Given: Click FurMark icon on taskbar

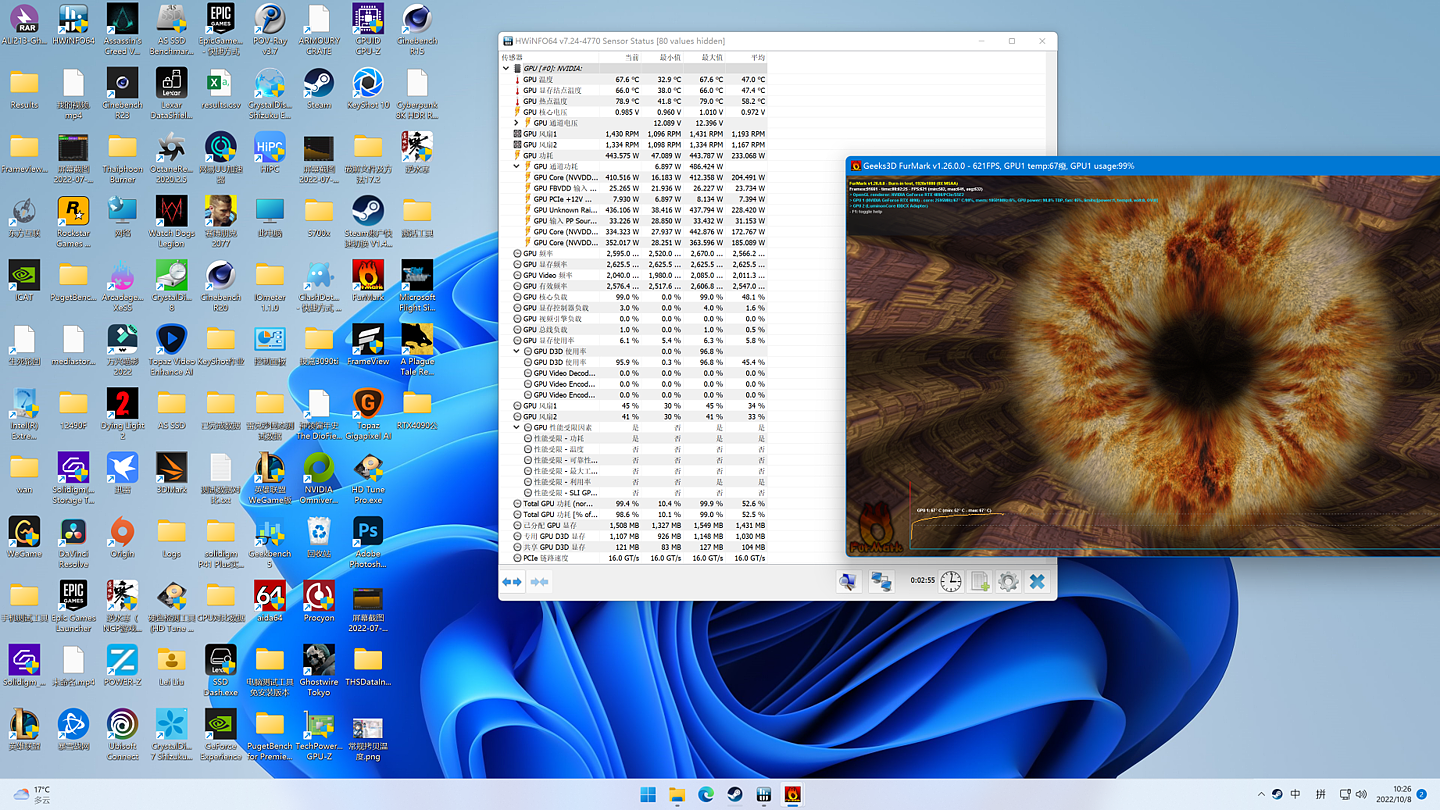Looking at the screenshot, I should pyautogui.click(x=793, y=795).
